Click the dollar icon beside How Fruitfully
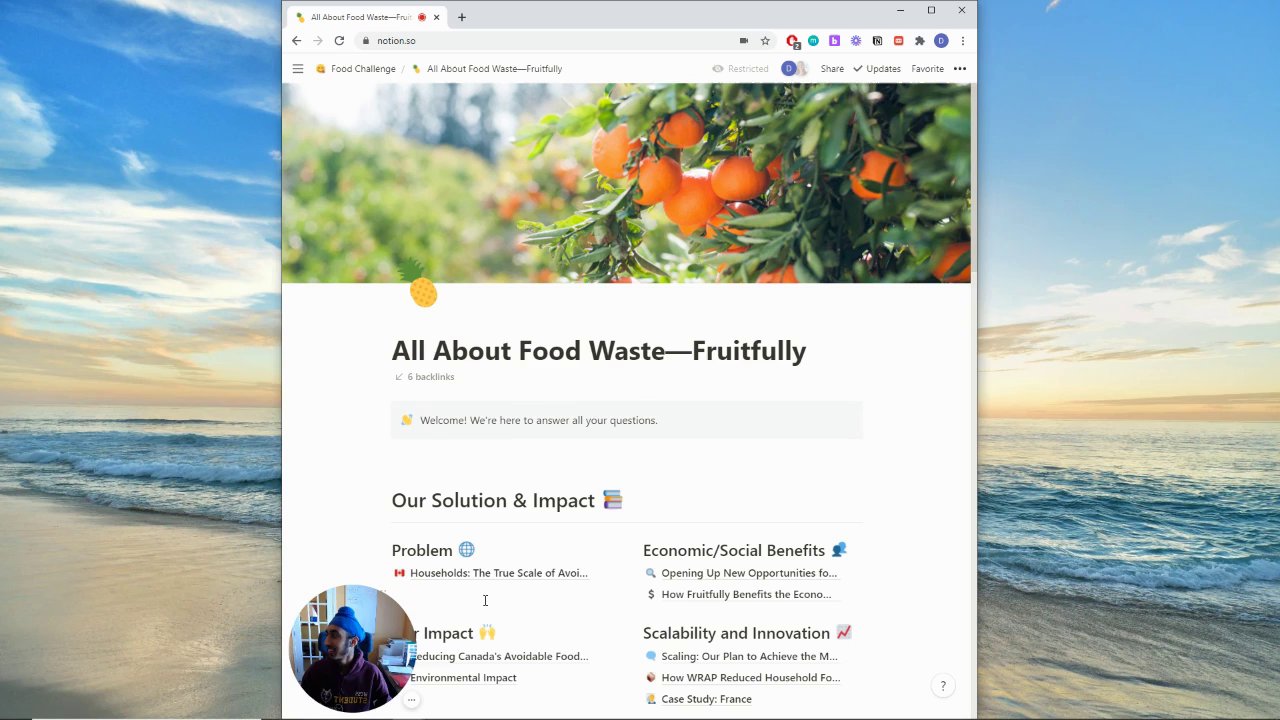 click(x=651, y=594)
